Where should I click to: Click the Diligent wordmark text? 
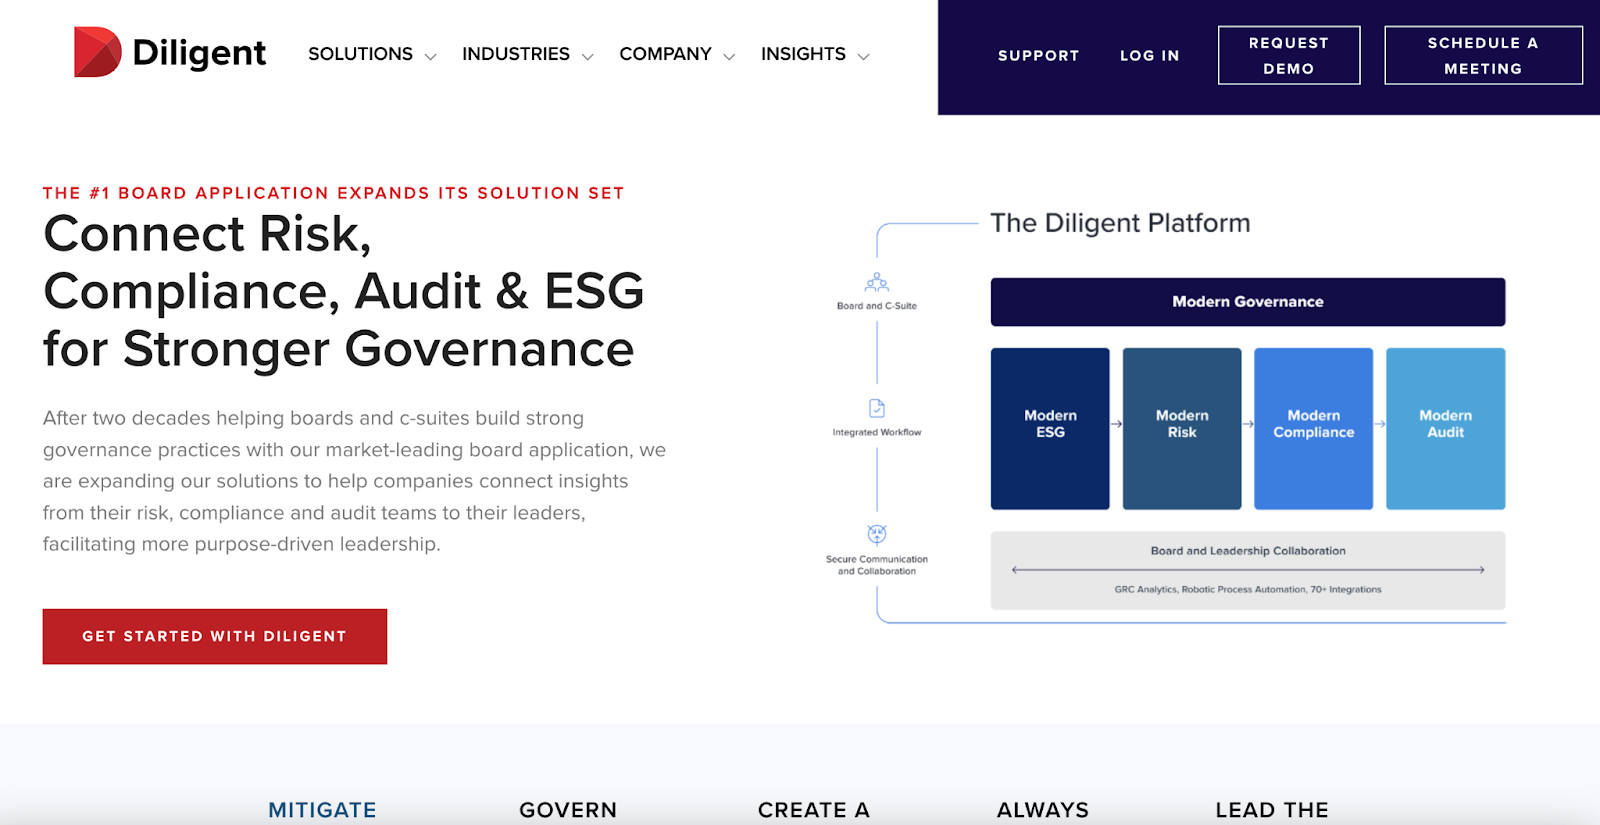point(199,53)
